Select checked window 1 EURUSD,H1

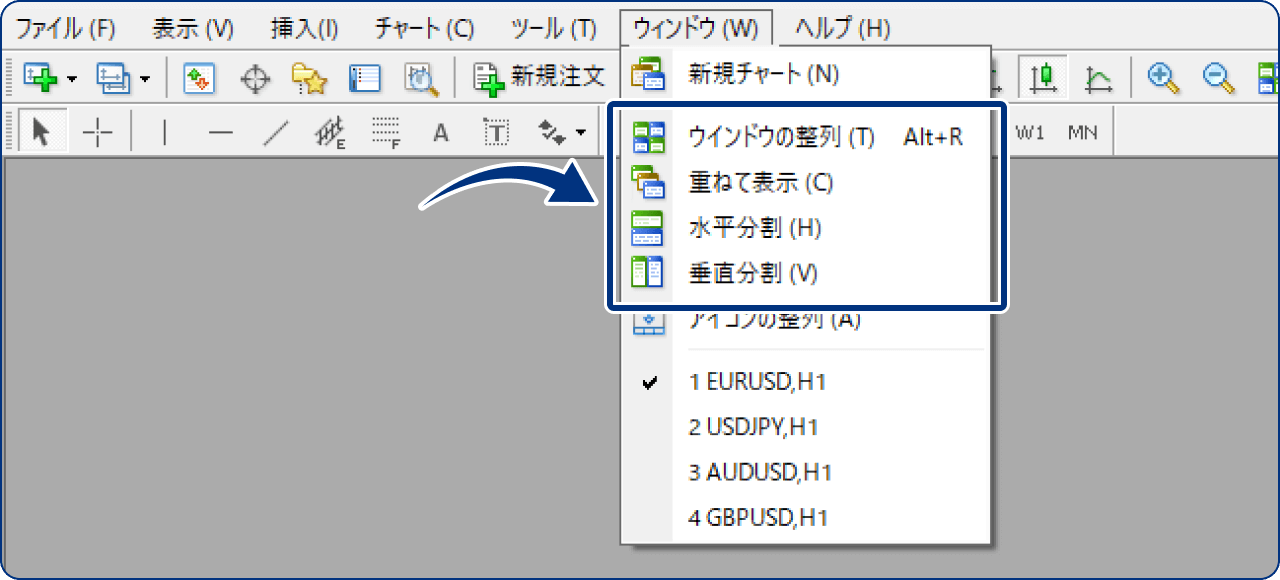click(x=806, y=381)
